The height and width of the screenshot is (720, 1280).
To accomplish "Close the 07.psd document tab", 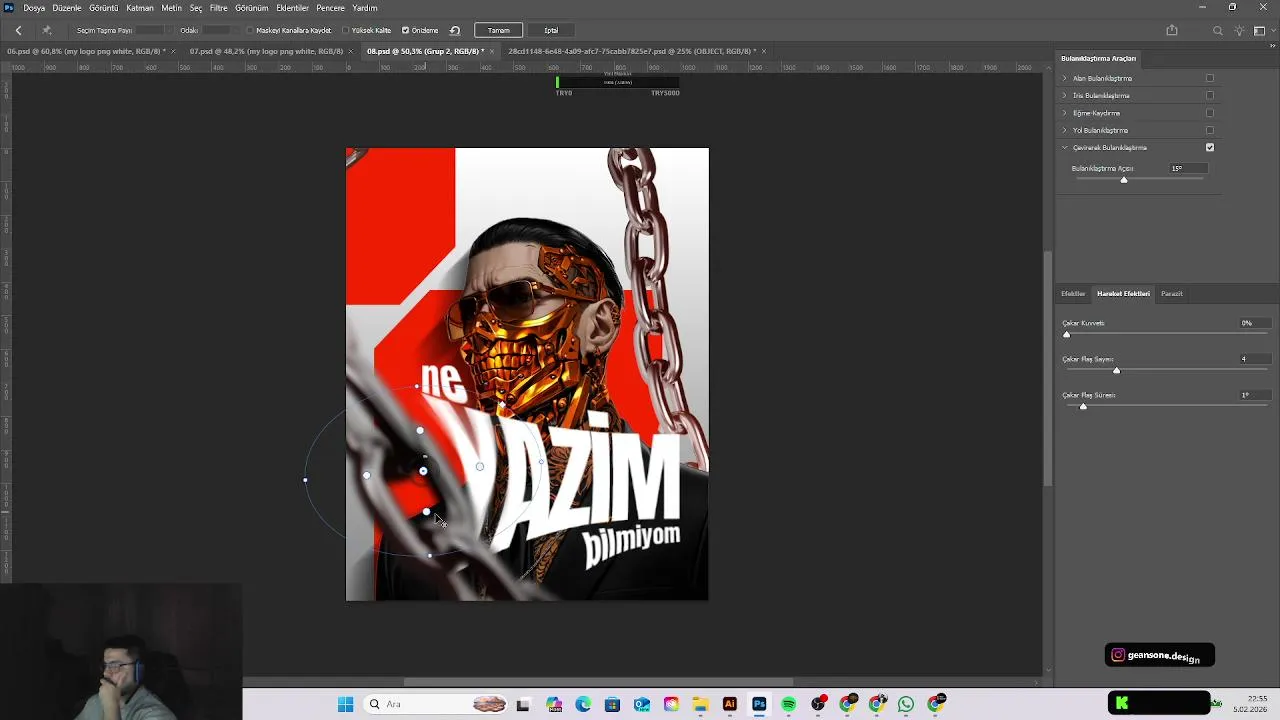I will [350, 51].
